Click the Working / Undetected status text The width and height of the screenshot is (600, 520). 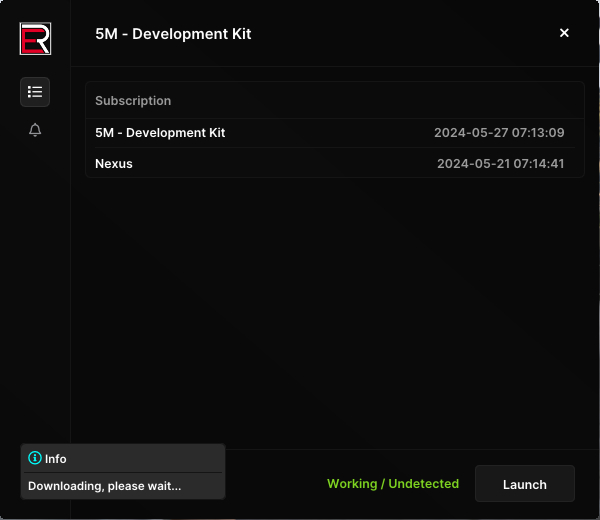tap(392, 484)
